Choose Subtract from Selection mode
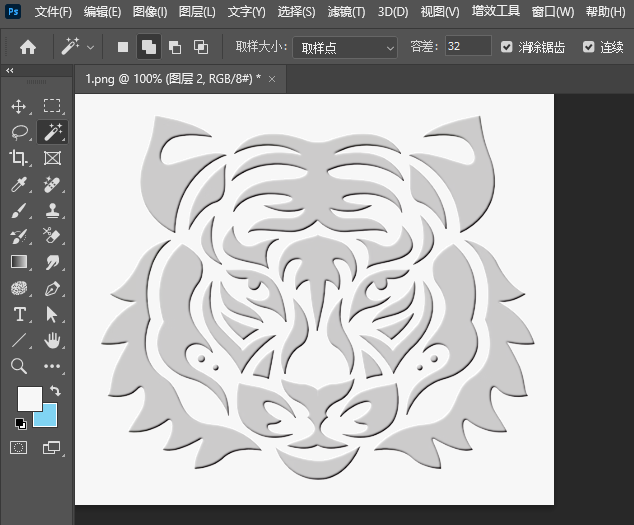The height and width of the screenshot is (525, 634). pyautogui.click(x=175, y=47)
